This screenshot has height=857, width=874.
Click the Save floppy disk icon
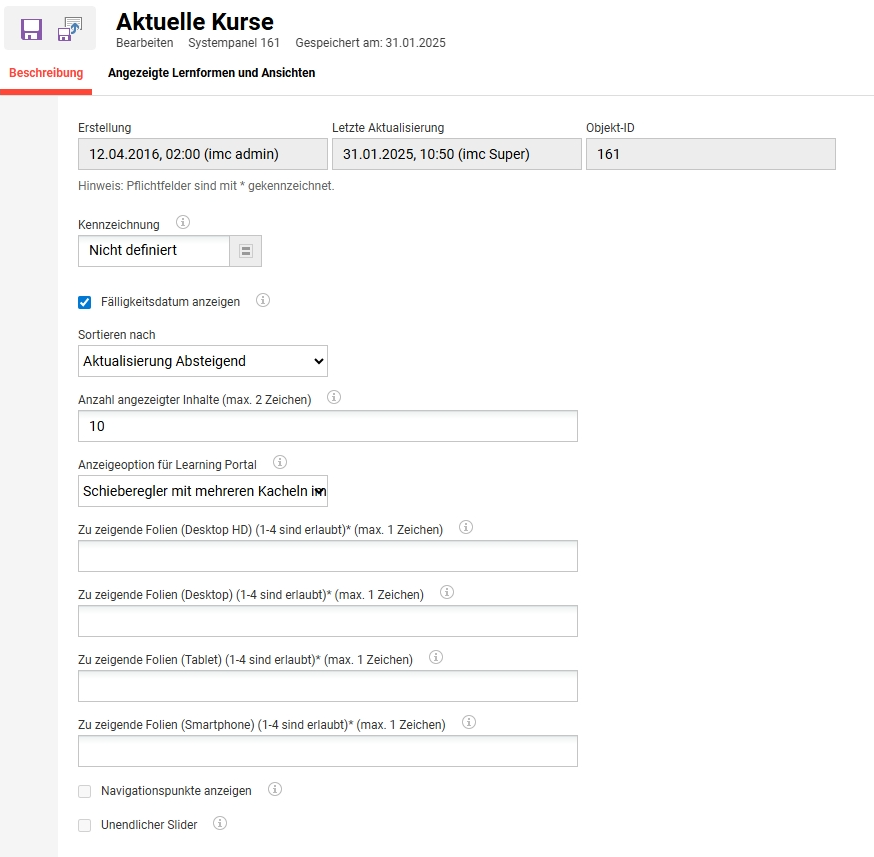coord(31,29)
